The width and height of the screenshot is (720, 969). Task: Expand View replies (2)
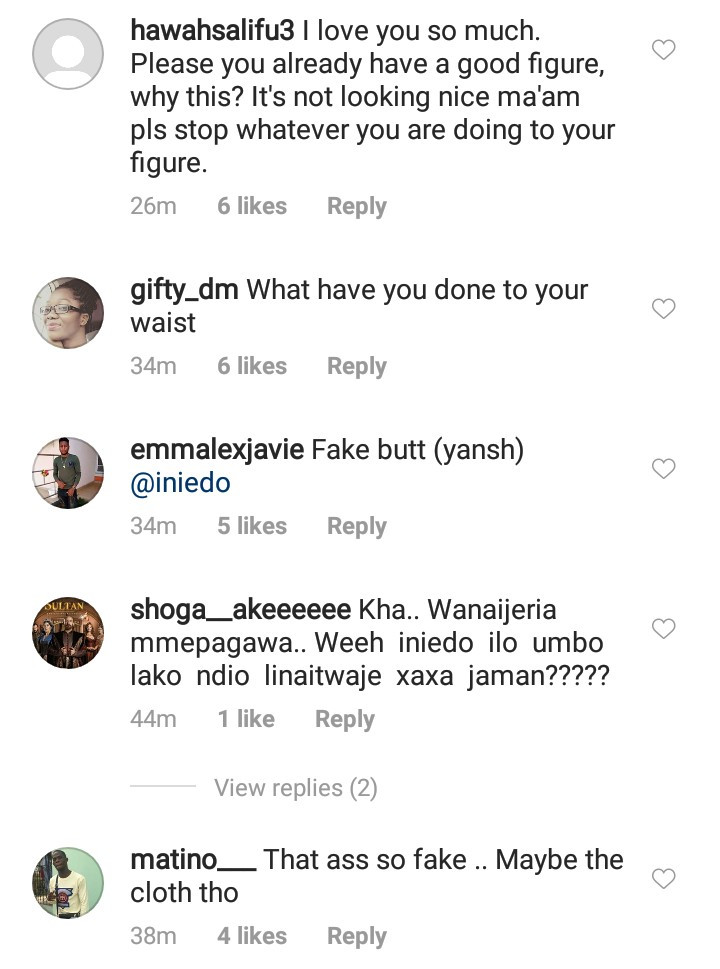[x=295, y=788]
